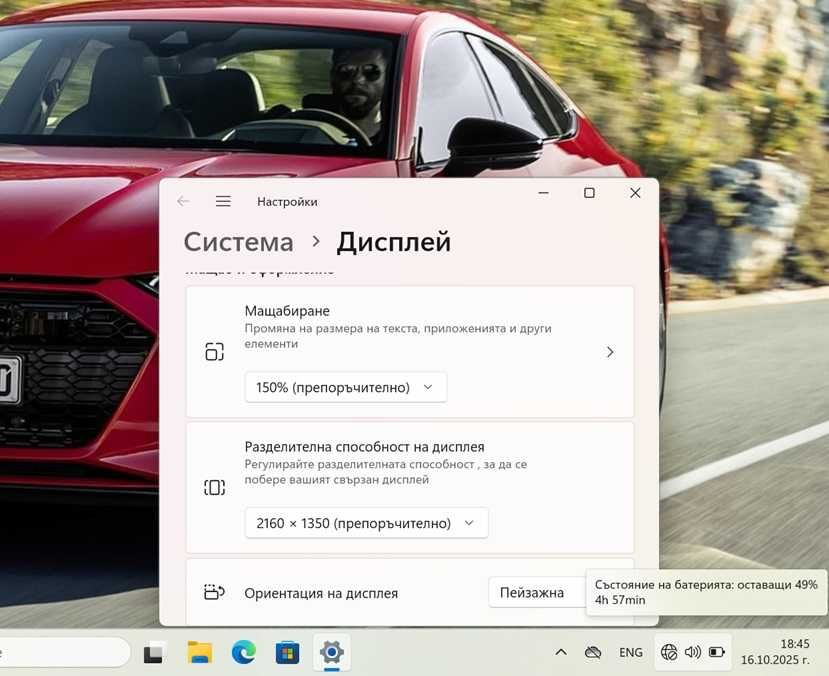Click the OneDrive cloud tray icon

[x=593, y=653]
